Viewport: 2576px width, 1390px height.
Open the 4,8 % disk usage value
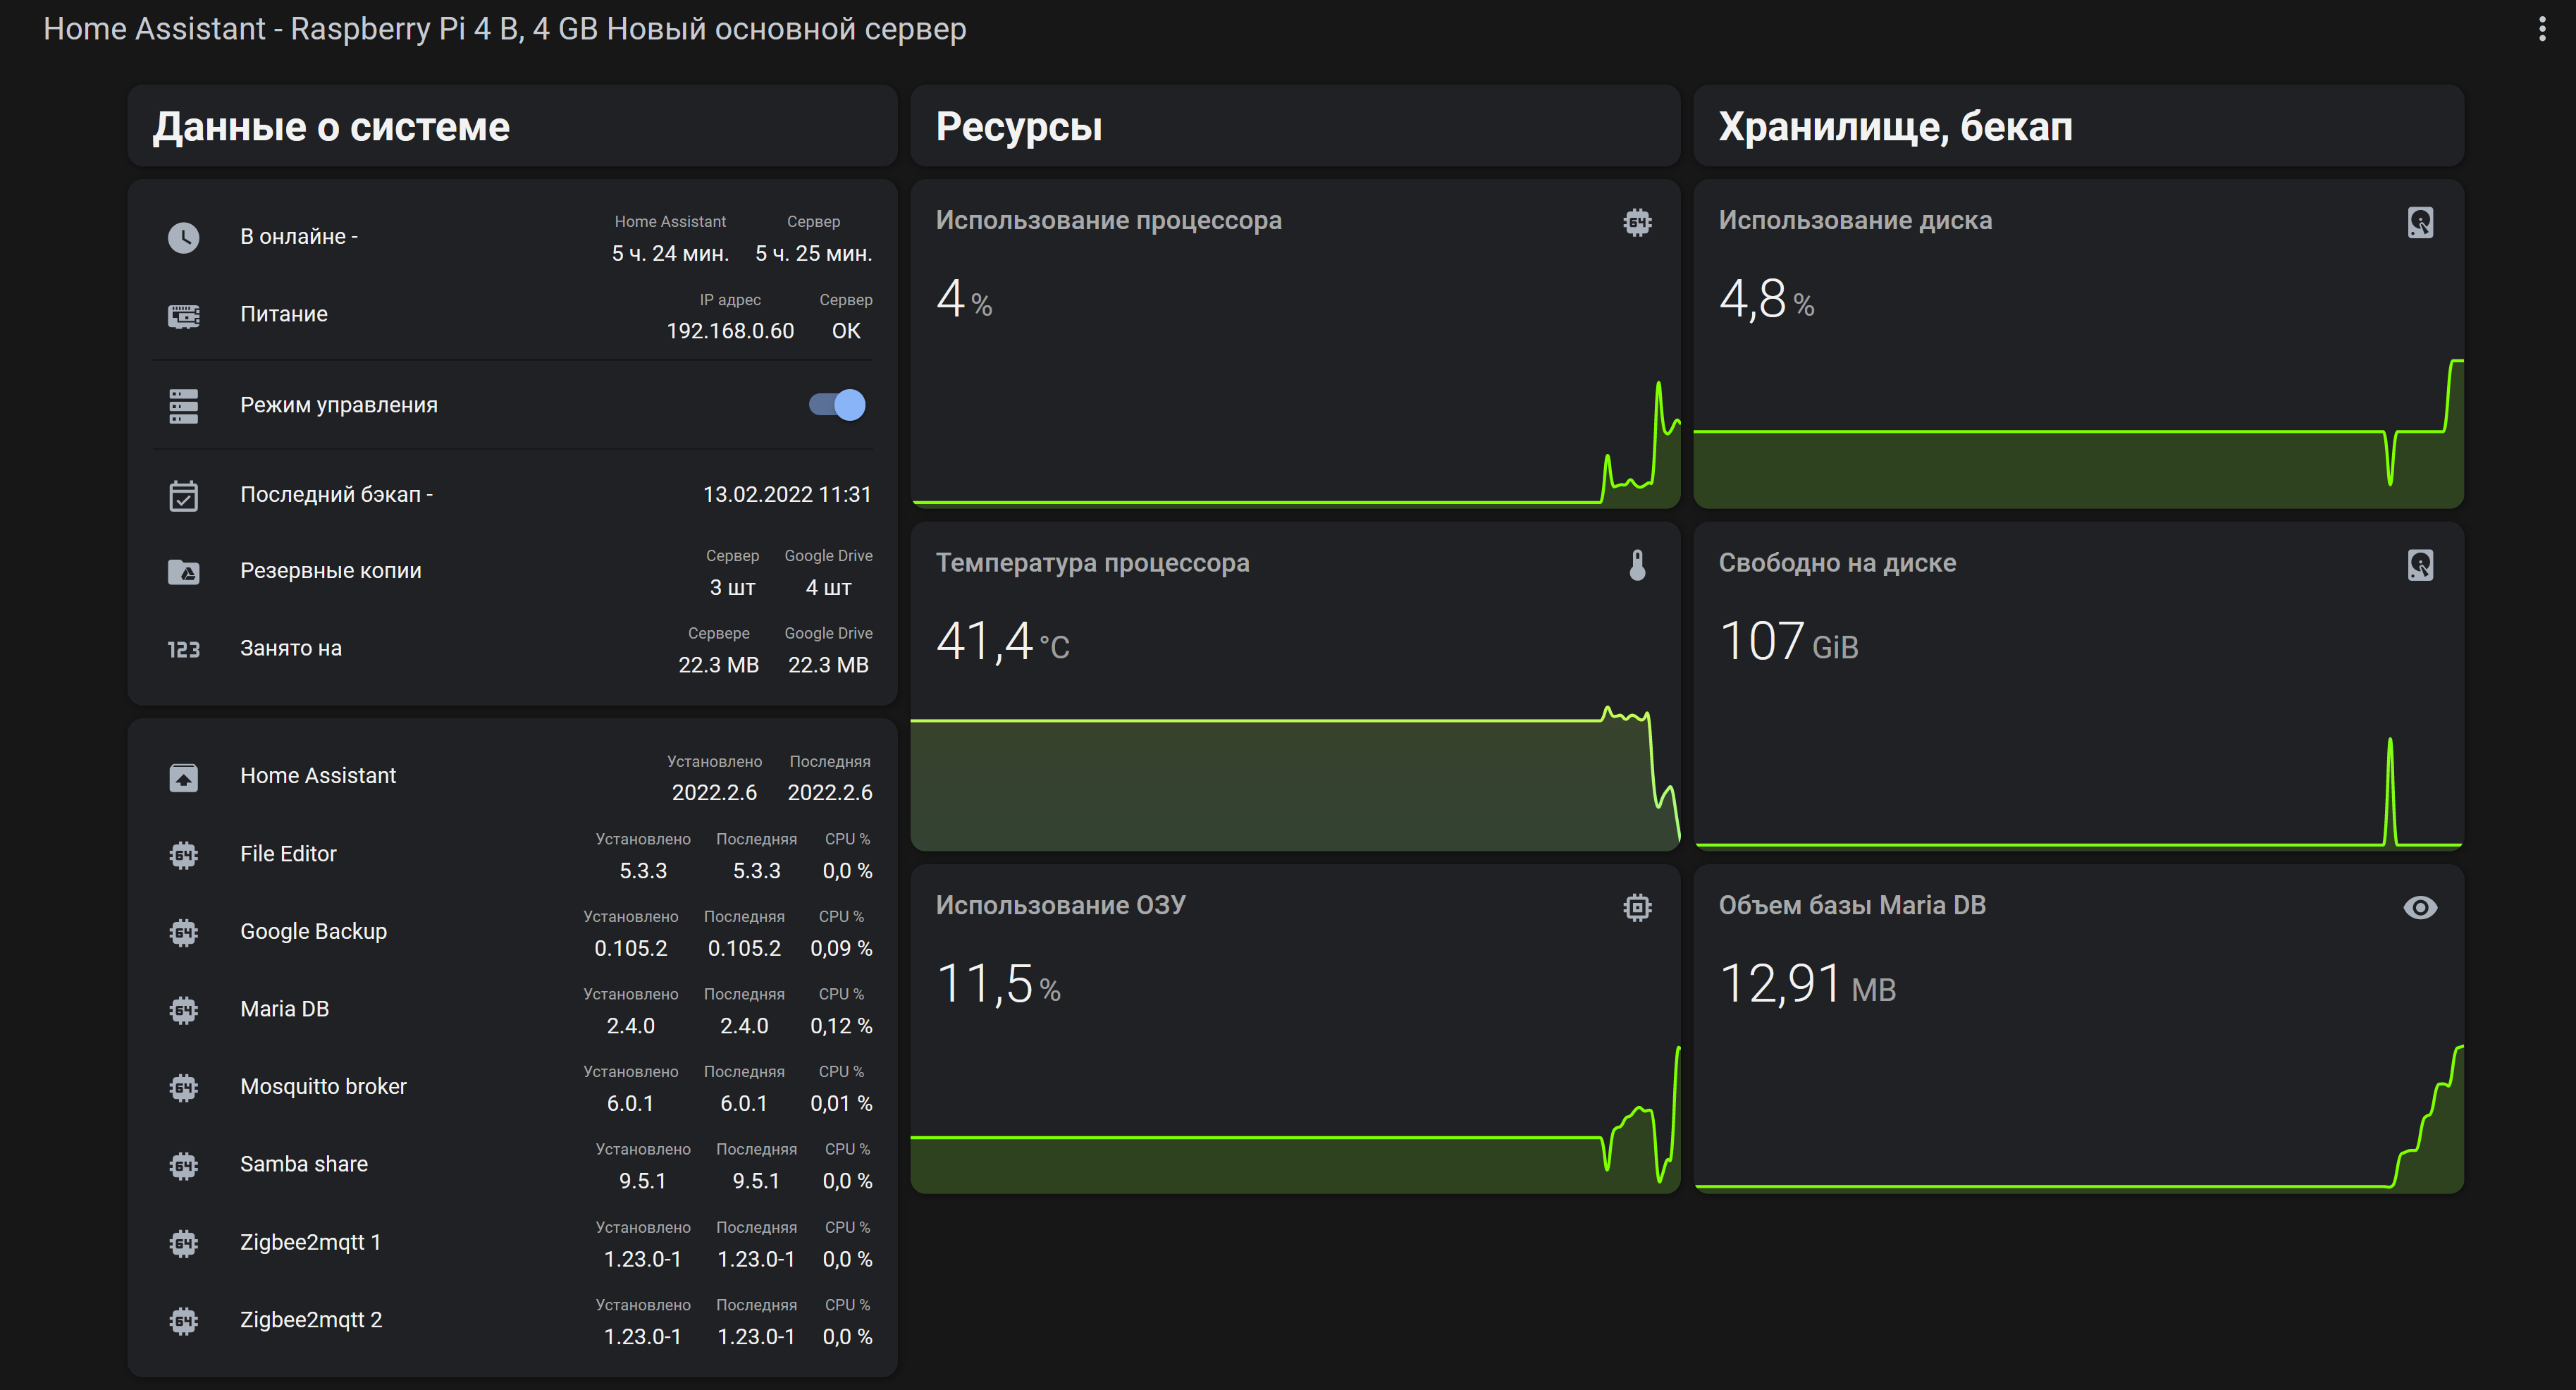pos(1766,299)
